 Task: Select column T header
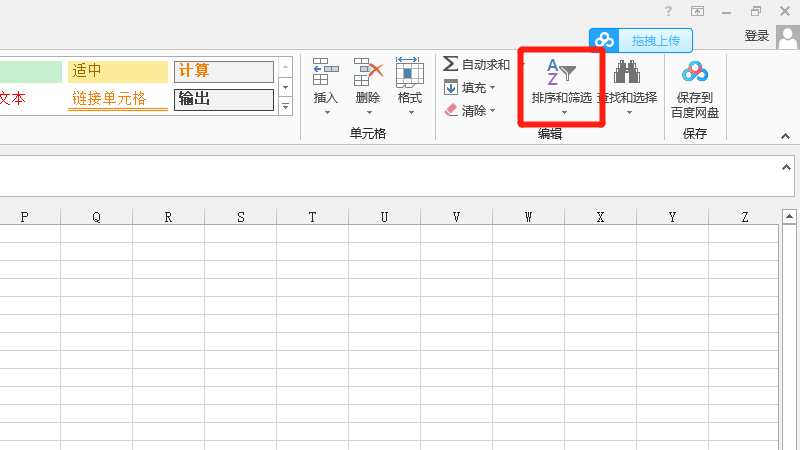point(312,217)
